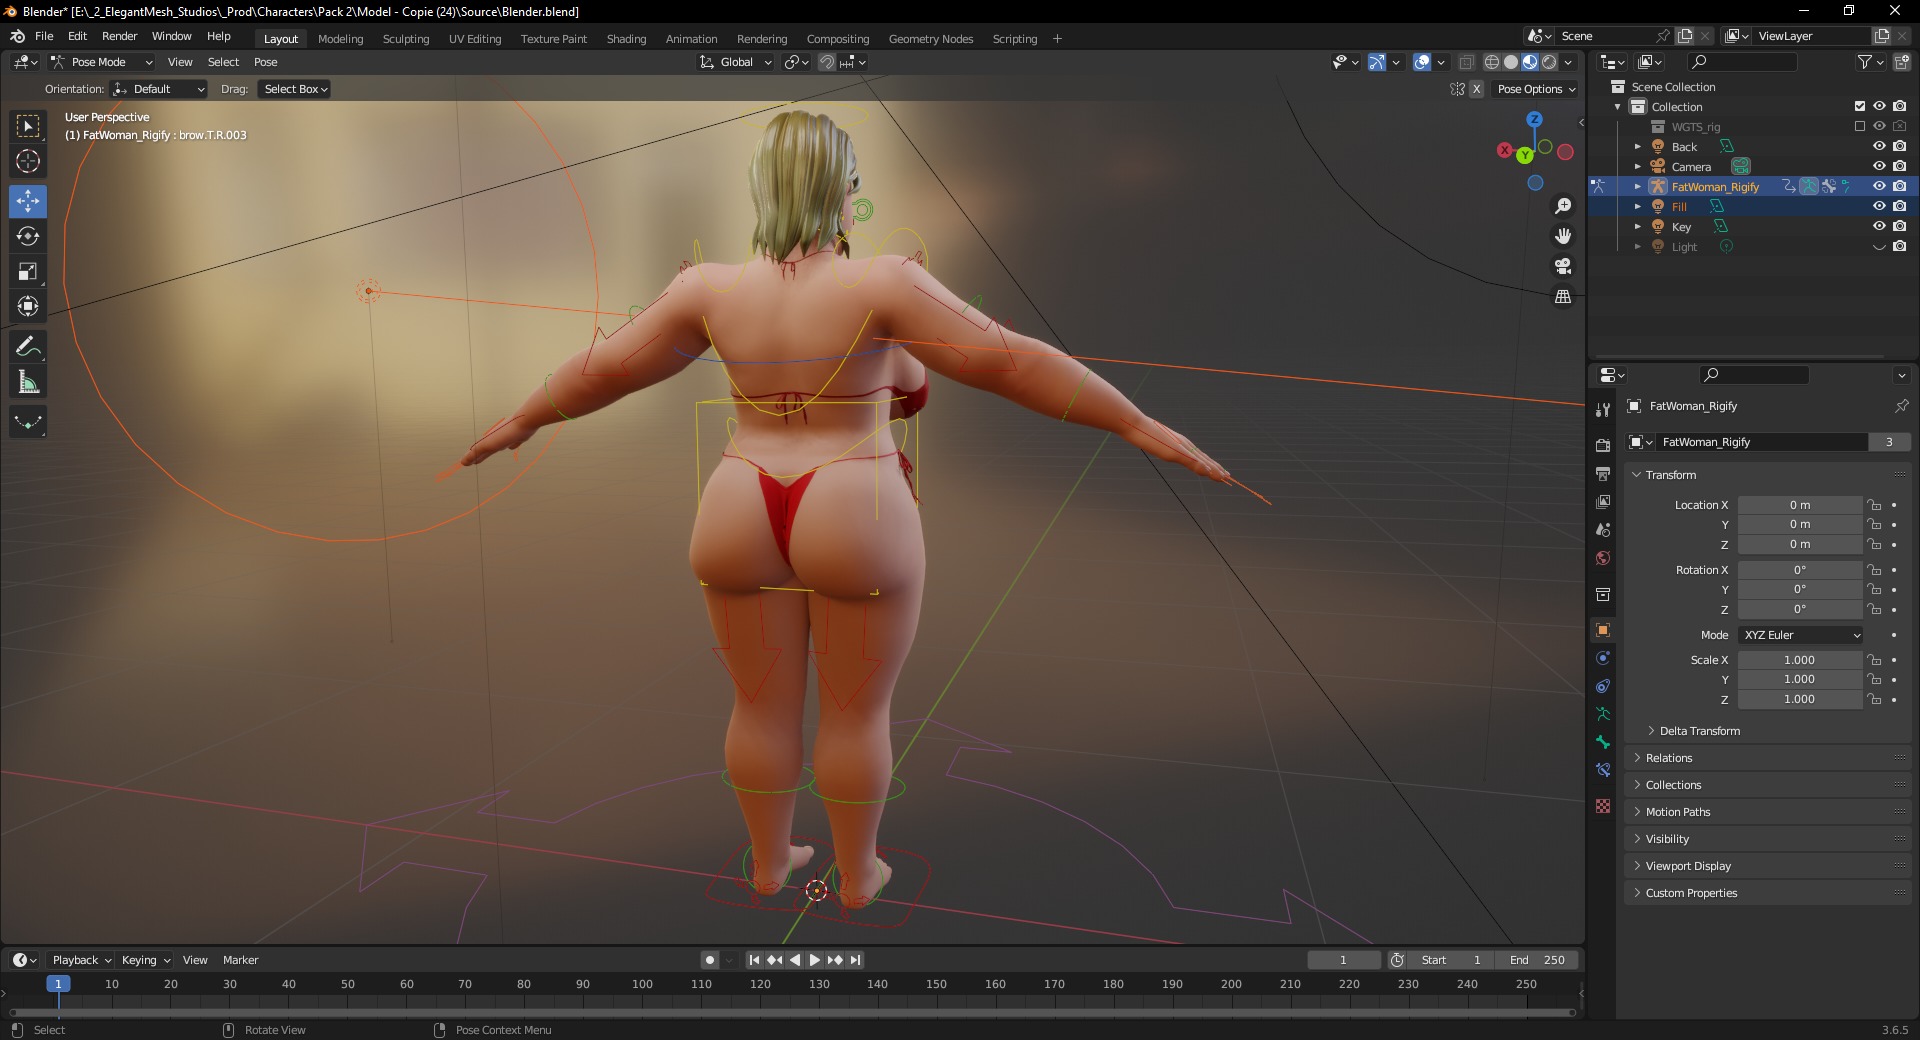
Task: Toggle X-ray display mode
Action: [1466, 62]
